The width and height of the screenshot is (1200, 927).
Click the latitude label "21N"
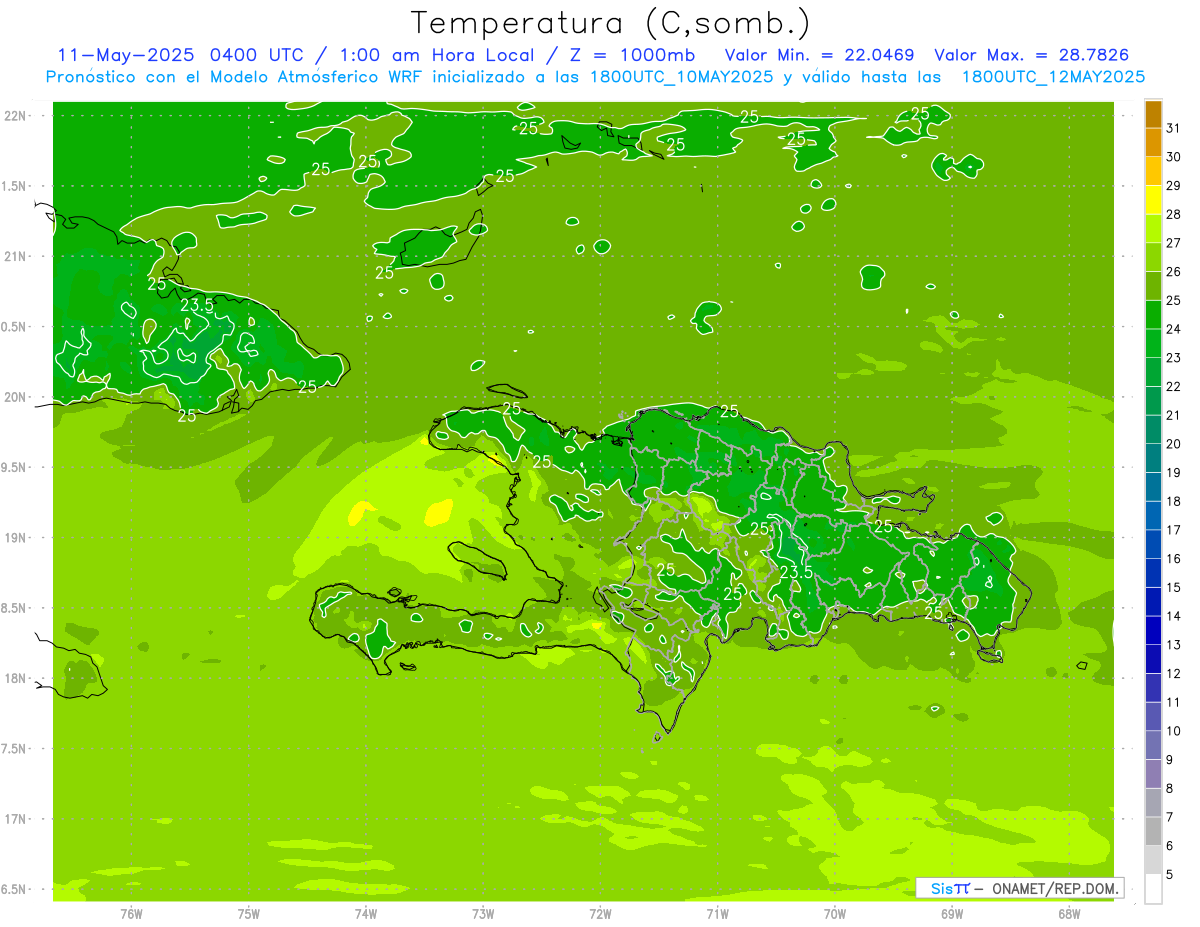(17, 257)
